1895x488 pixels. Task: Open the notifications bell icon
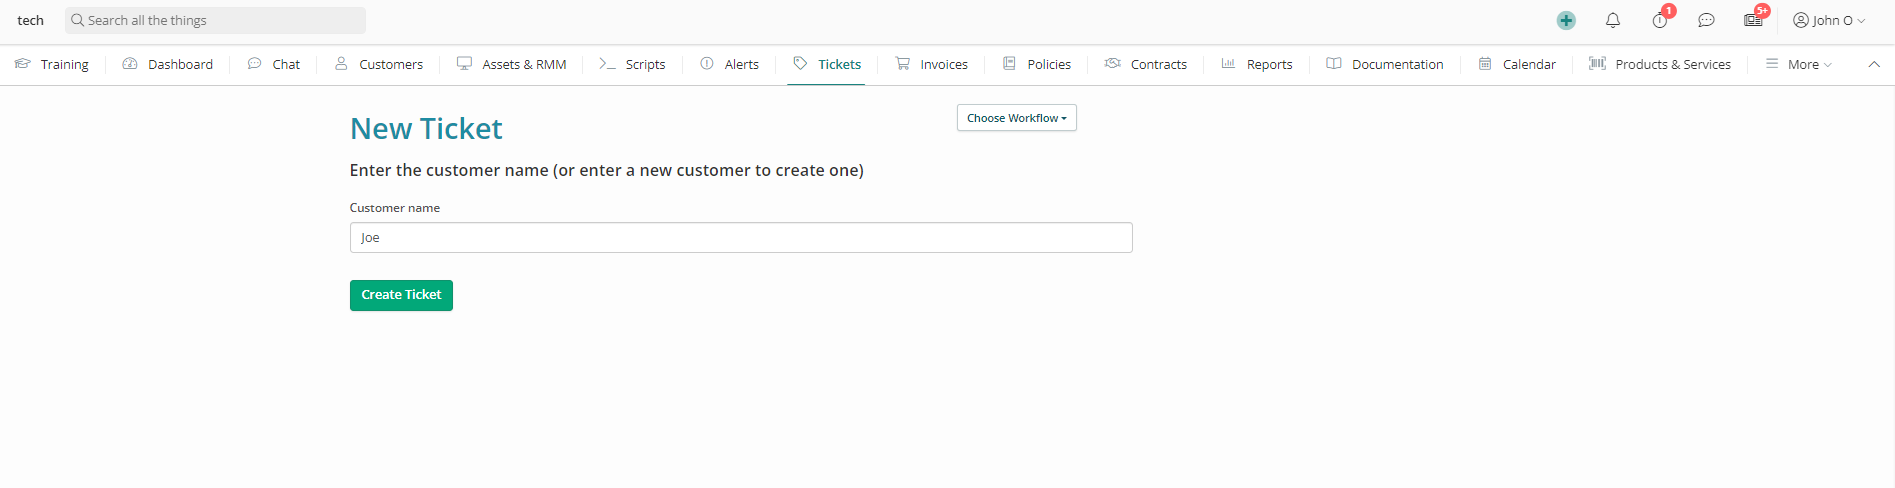(x=1613, y=20)
